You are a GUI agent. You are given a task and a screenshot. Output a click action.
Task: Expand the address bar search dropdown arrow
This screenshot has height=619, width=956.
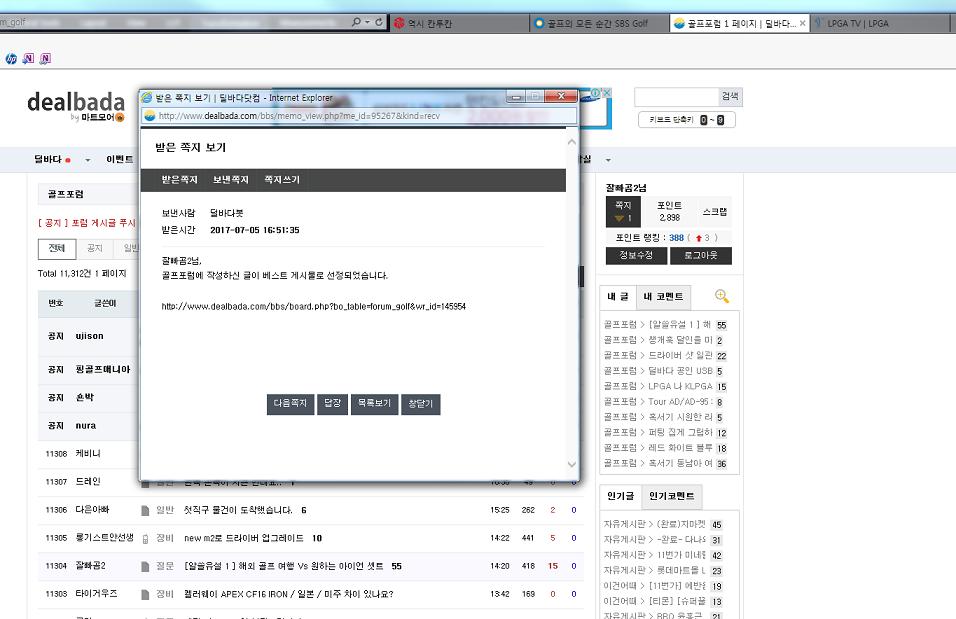click(x=366, y=22)
